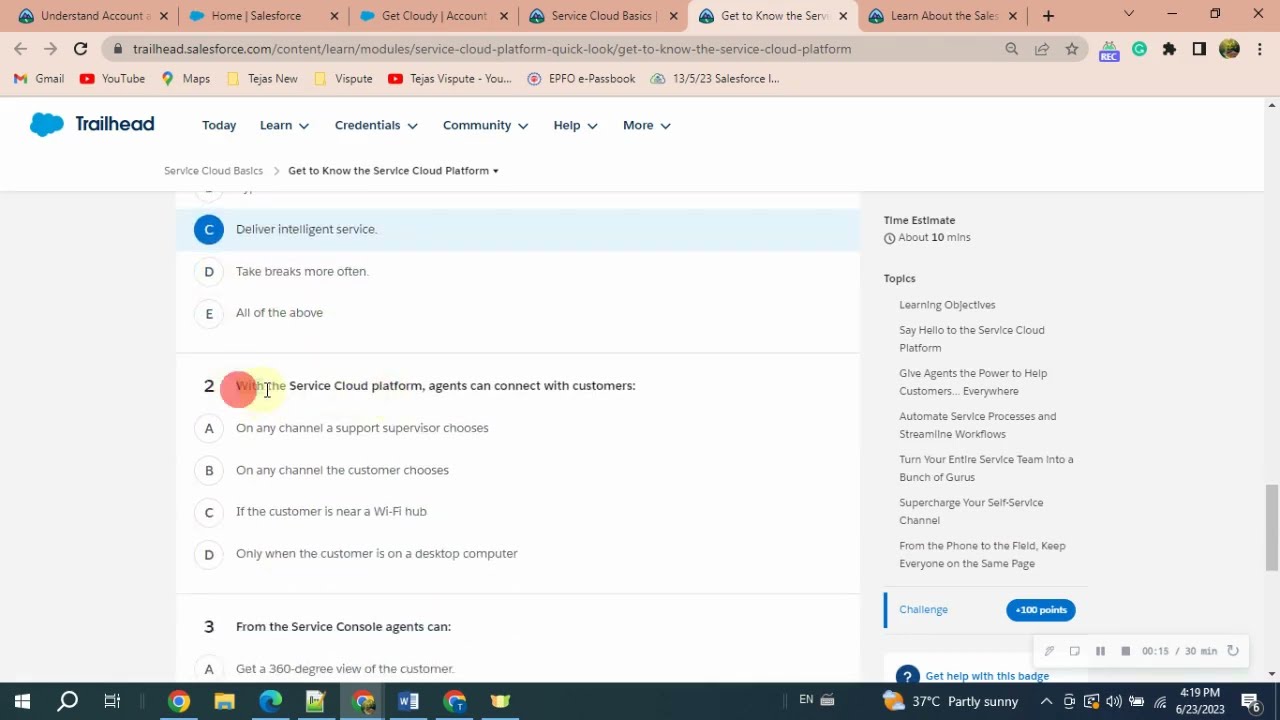Toggle the Chrome side panel
The height and width of the screenshot is (720, 1280).
tap(1199, 49)
